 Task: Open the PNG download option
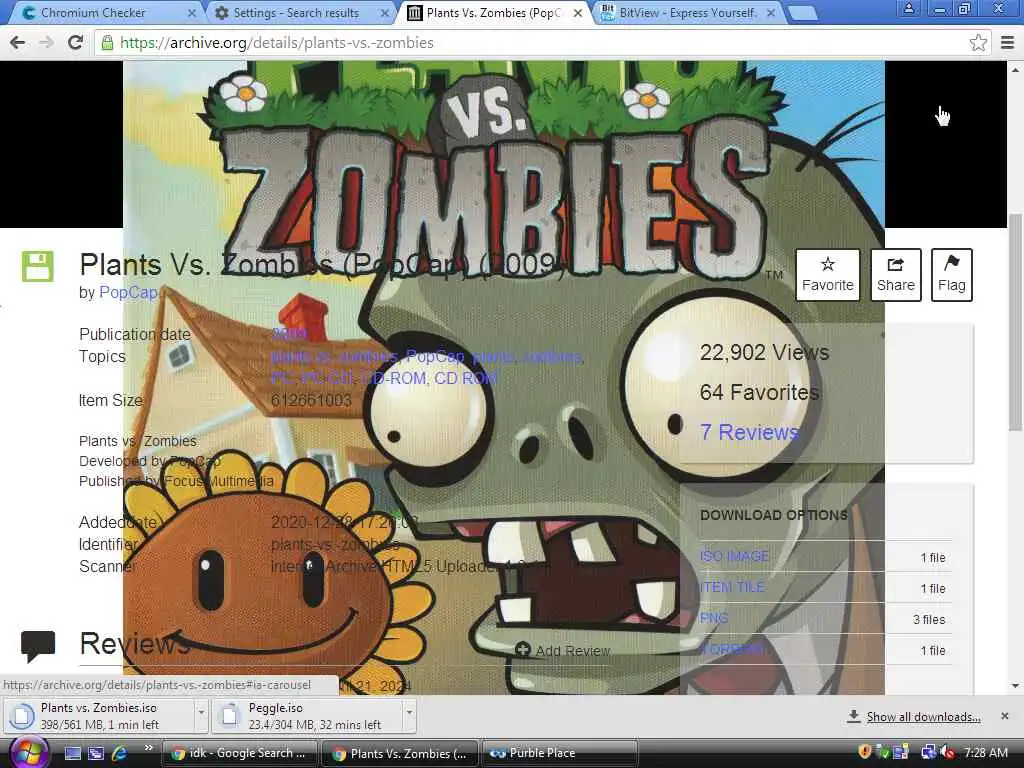[x=714, y=618]
